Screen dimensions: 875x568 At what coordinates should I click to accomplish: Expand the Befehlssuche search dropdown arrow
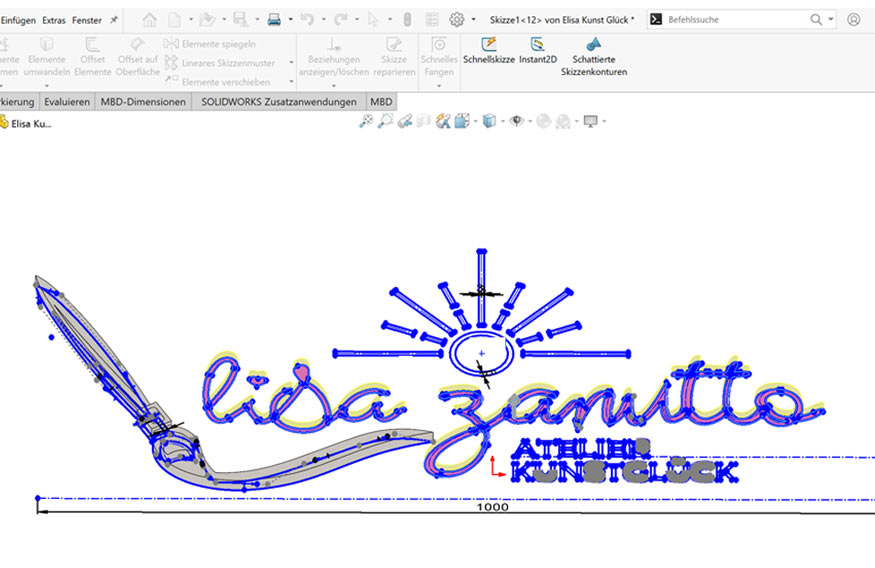831,19
